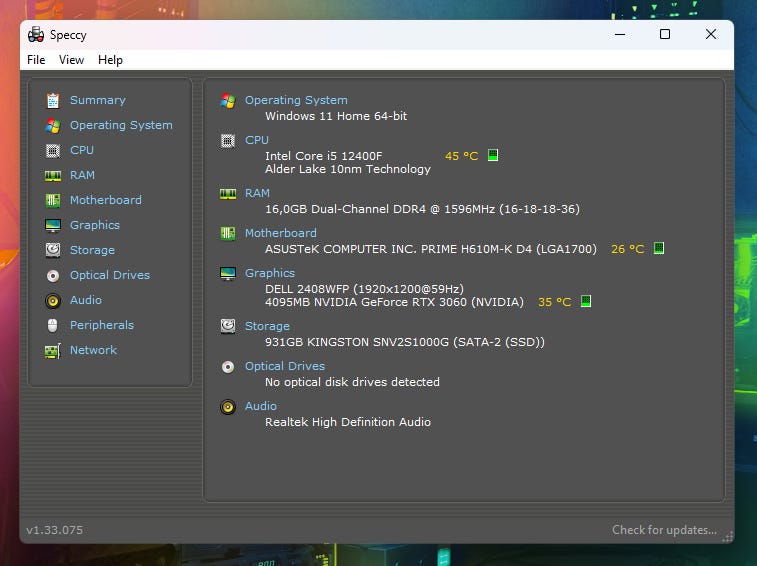Click the GPU temperature indicator icon
Viewport: 757px width, 566px height.
pos(586,302)
